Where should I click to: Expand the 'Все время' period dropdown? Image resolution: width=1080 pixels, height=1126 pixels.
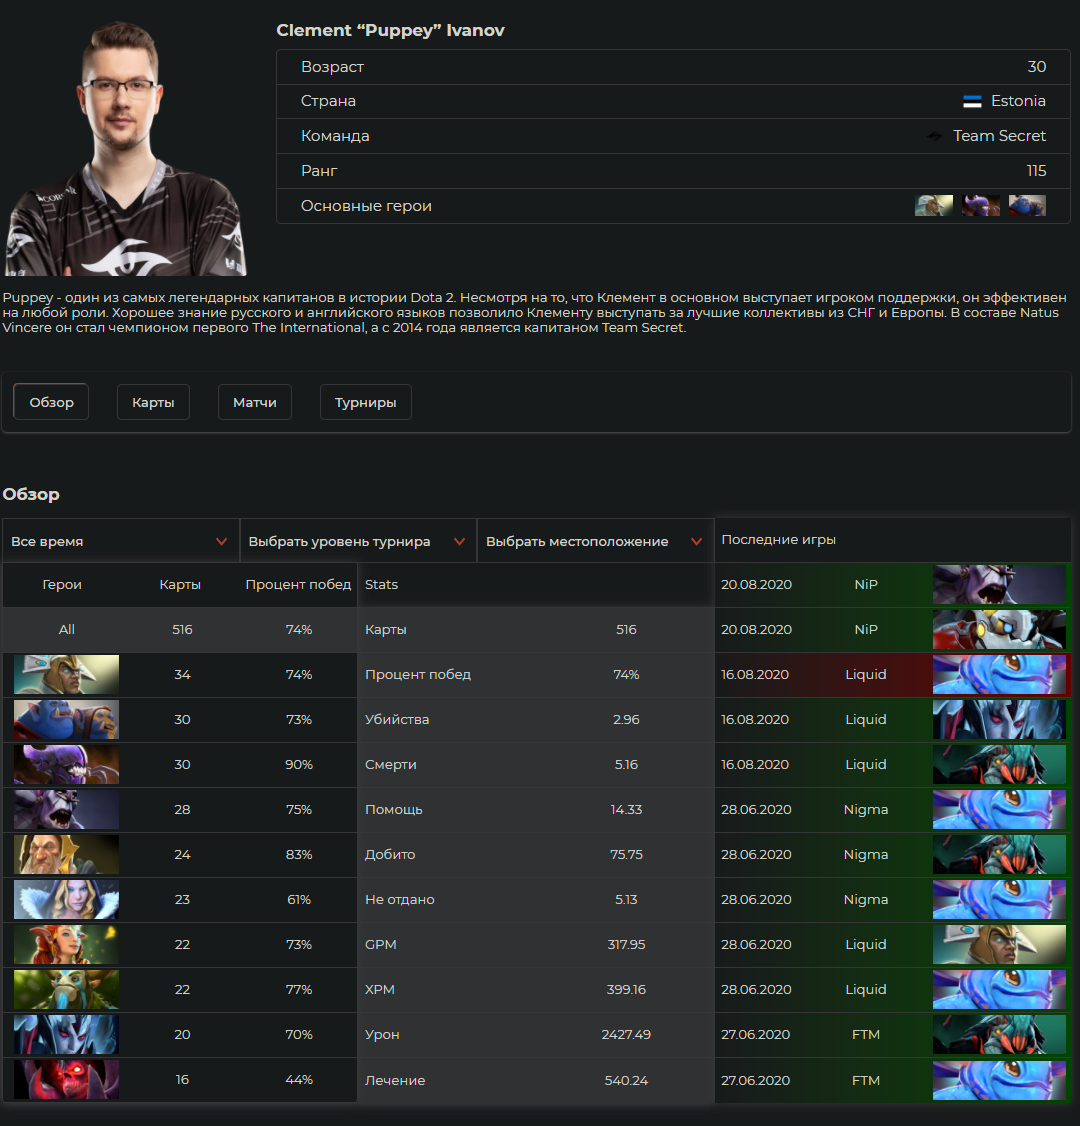tap(120, 541)
